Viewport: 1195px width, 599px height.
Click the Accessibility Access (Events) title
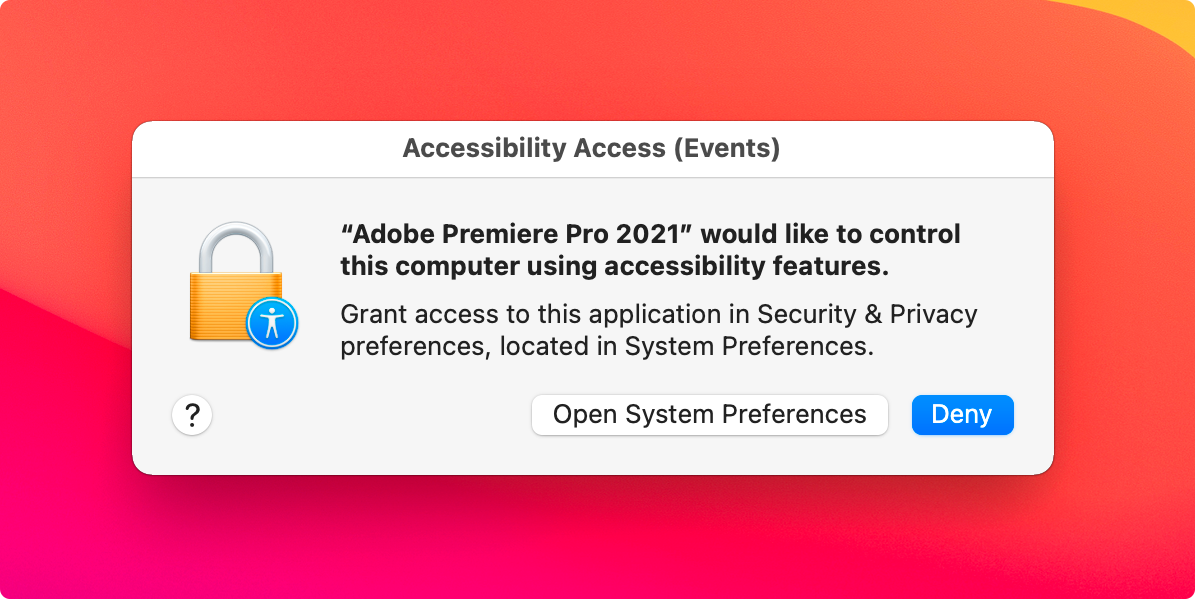click(x=591, y=148)
